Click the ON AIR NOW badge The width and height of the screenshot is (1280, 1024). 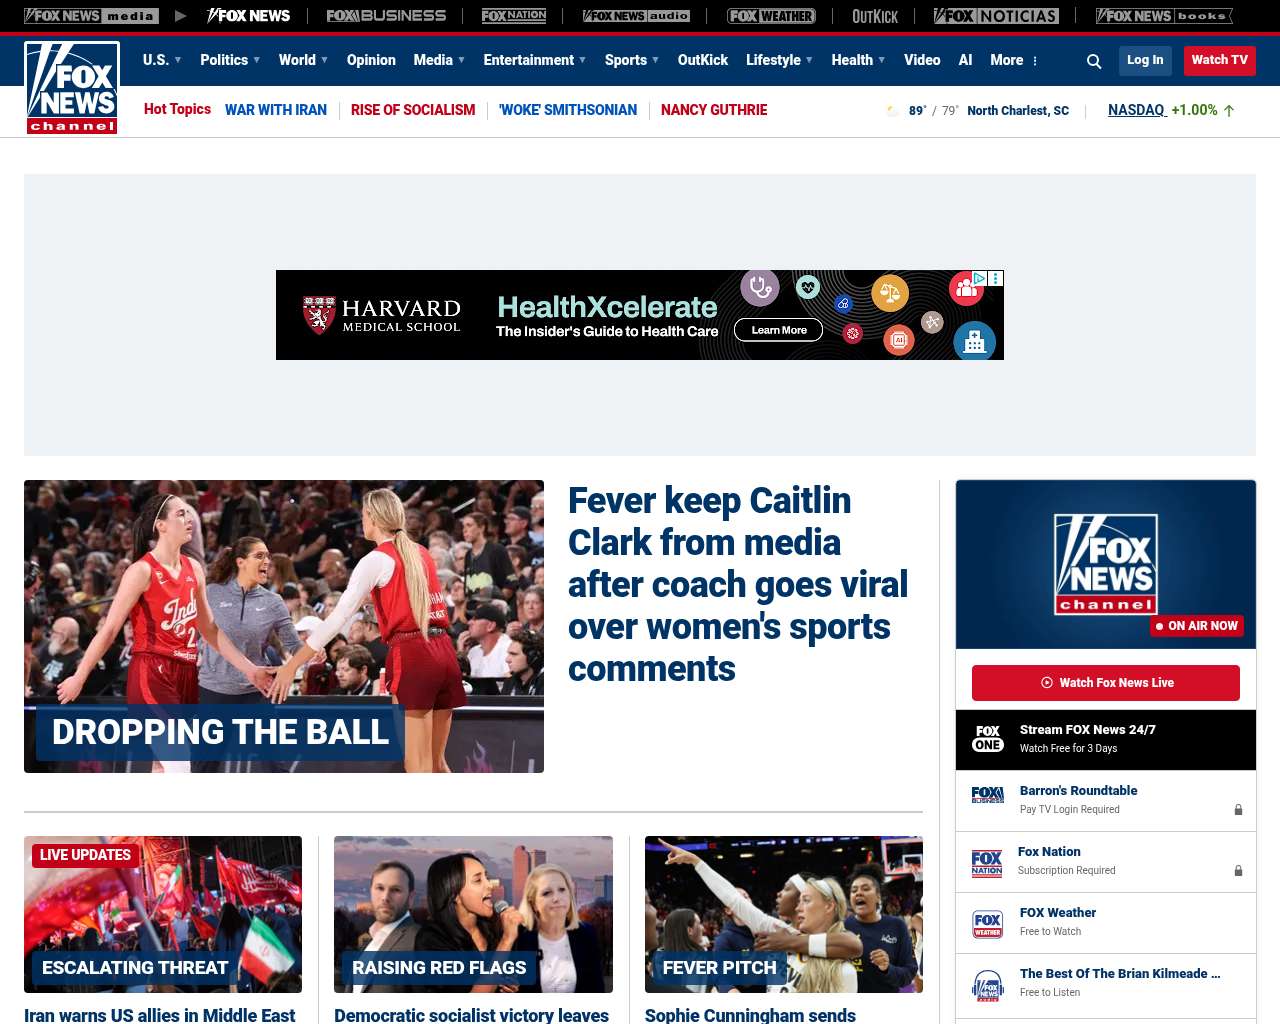[1197, 626]
